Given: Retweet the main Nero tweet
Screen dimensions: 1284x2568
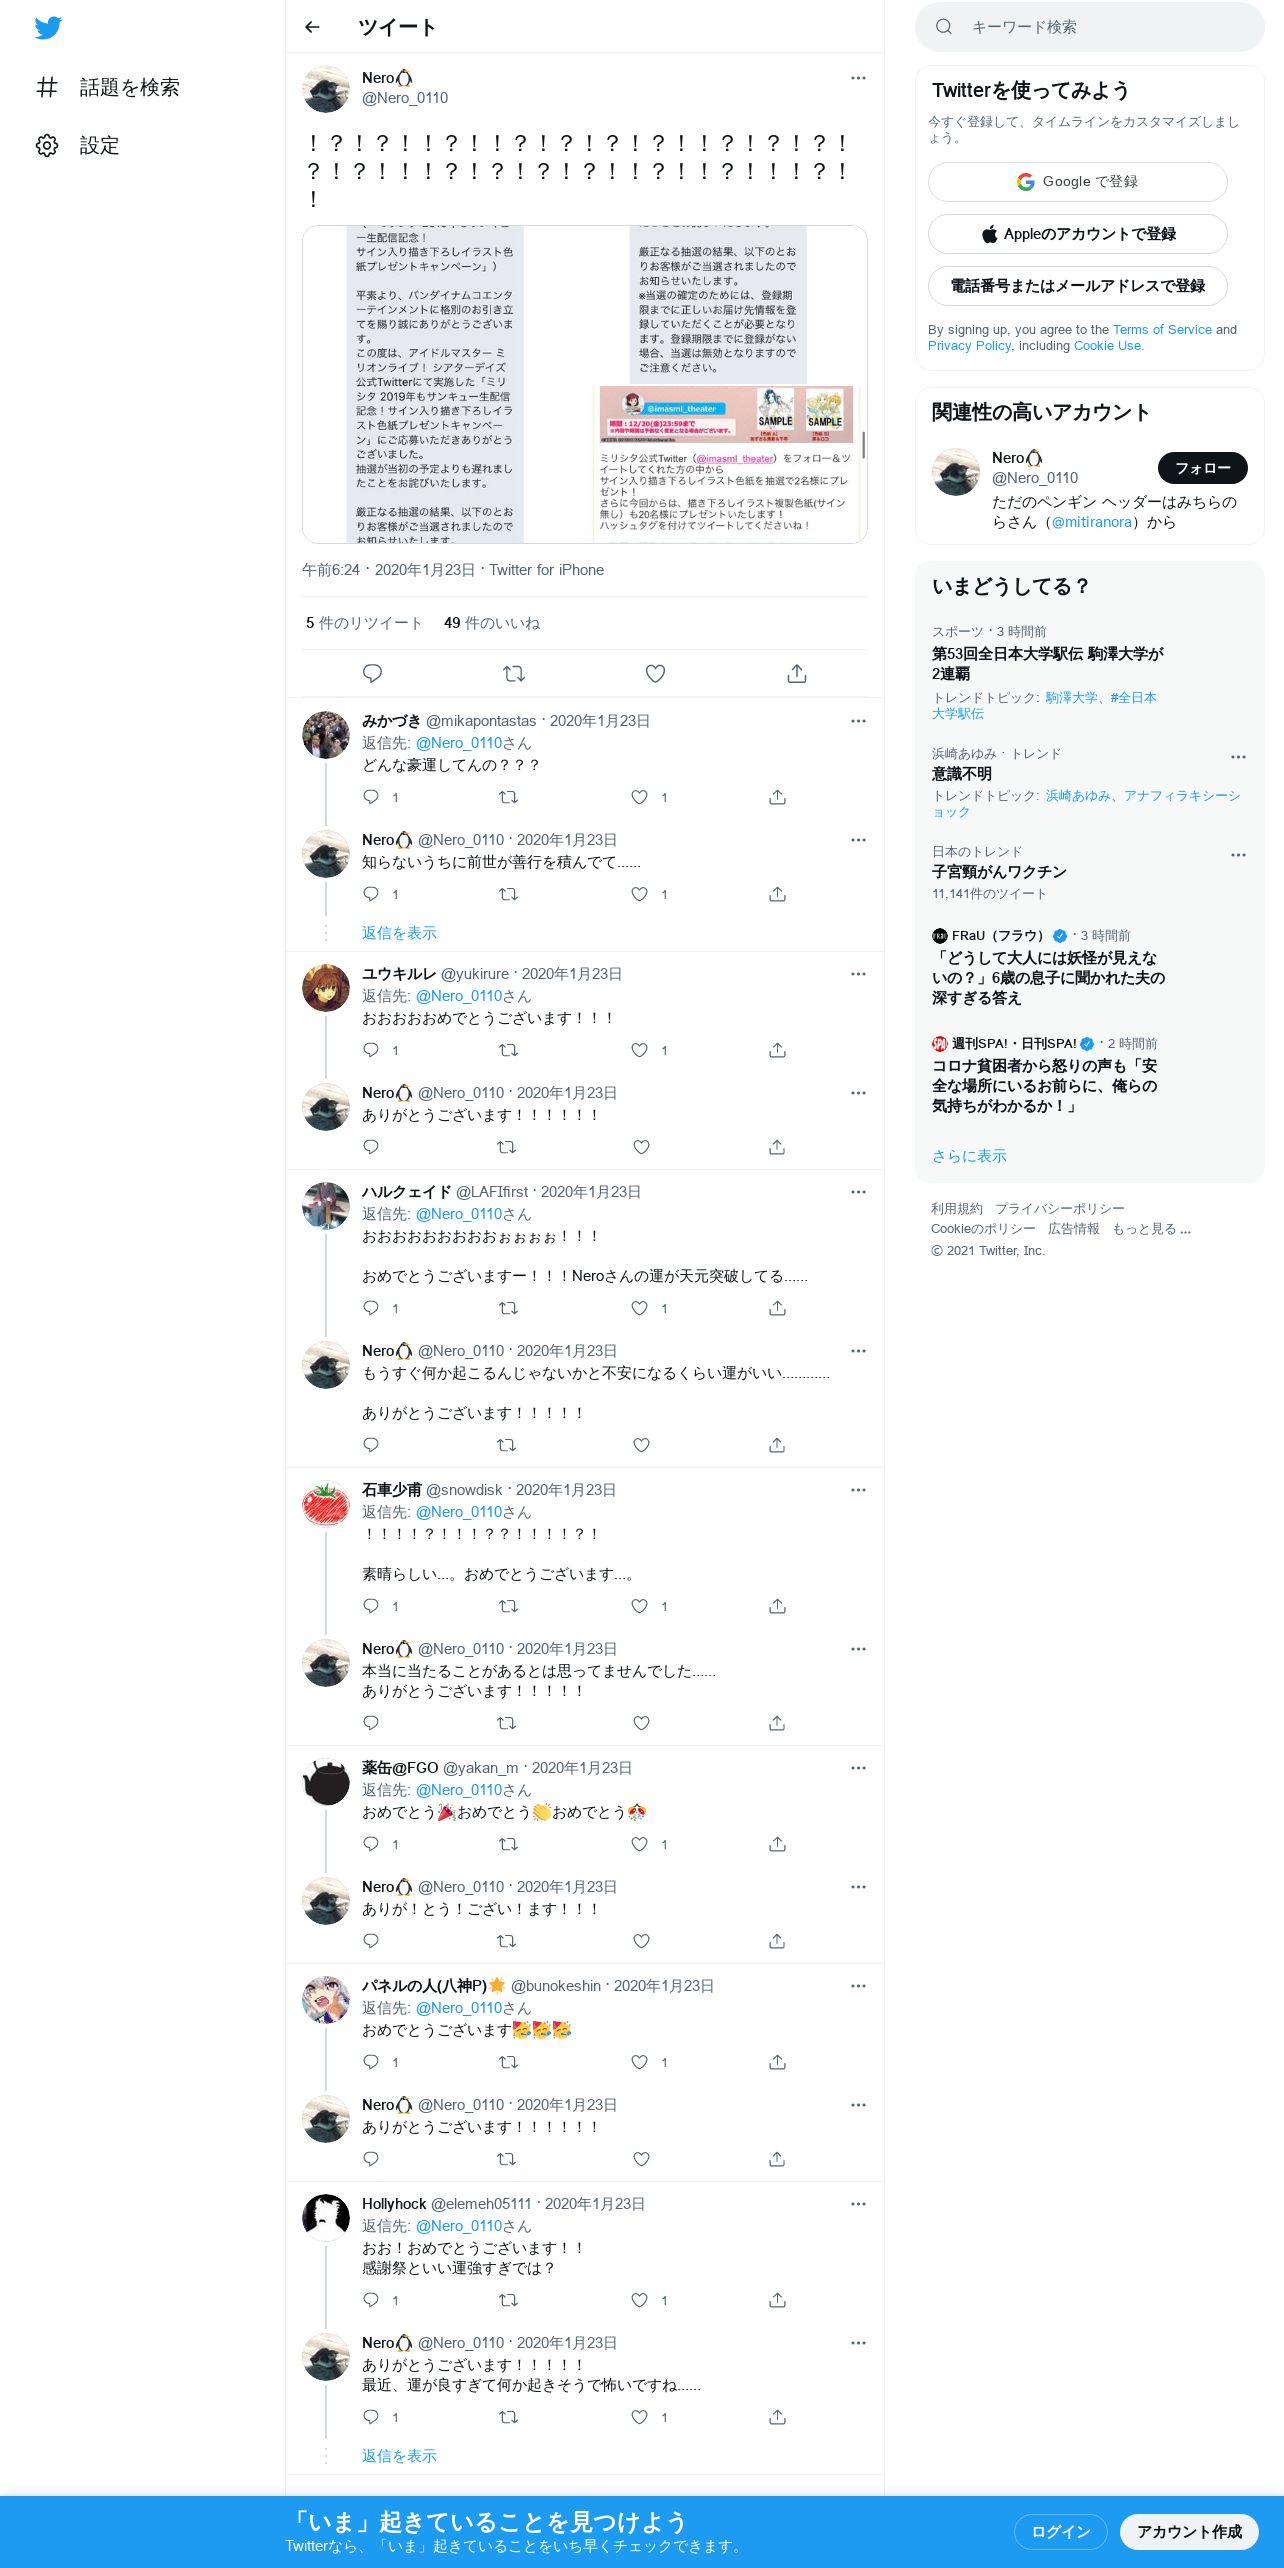Looking at the screenshot, I should (x=514, y=673).
